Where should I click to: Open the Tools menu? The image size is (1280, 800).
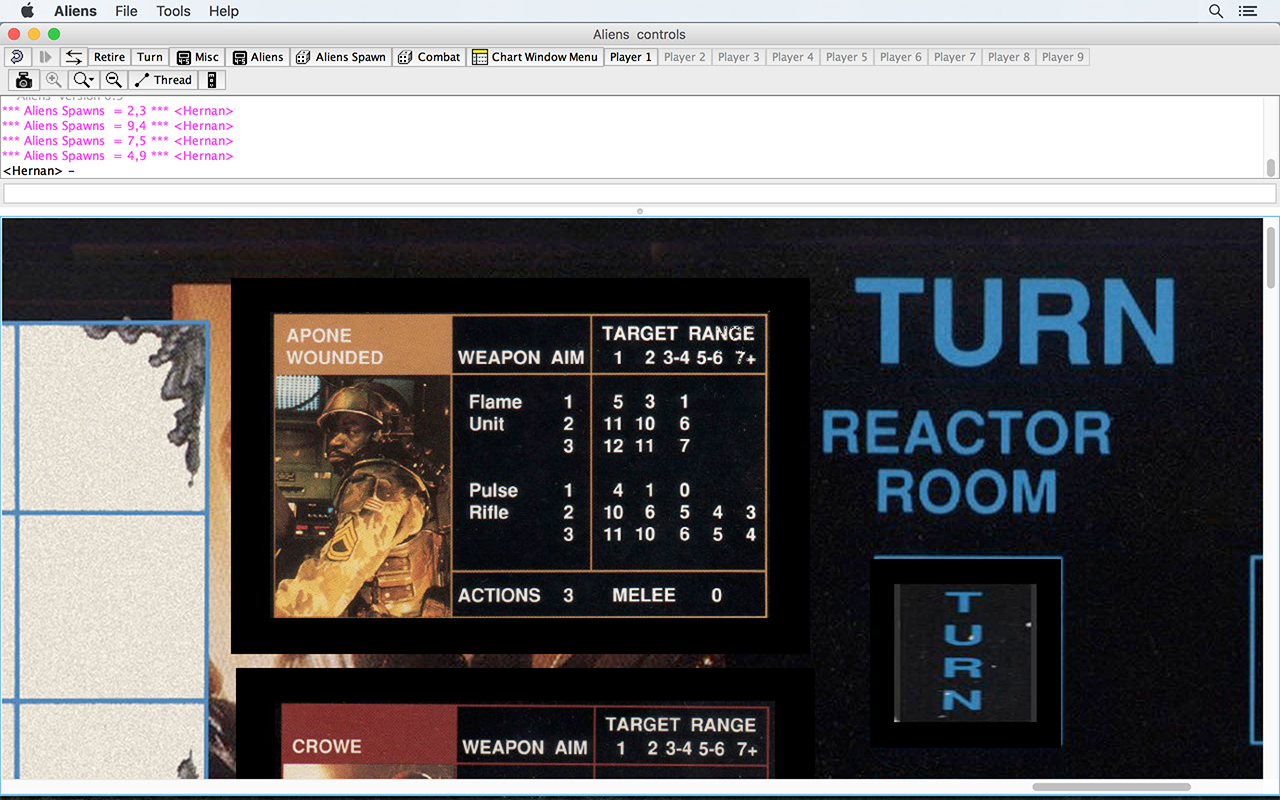[173, 11]
